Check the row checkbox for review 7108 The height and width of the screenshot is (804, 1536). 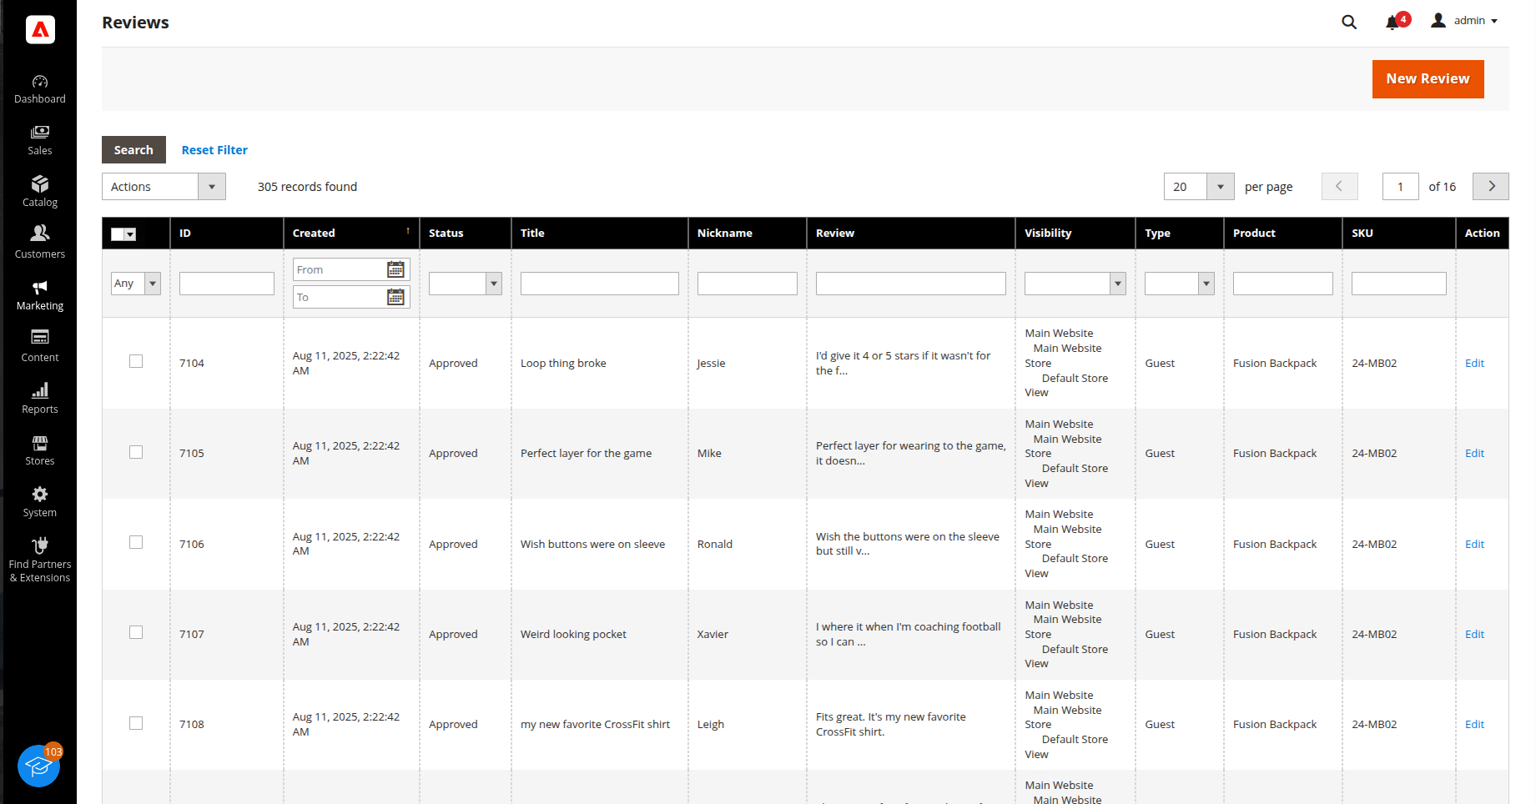(x=136, y=723)
